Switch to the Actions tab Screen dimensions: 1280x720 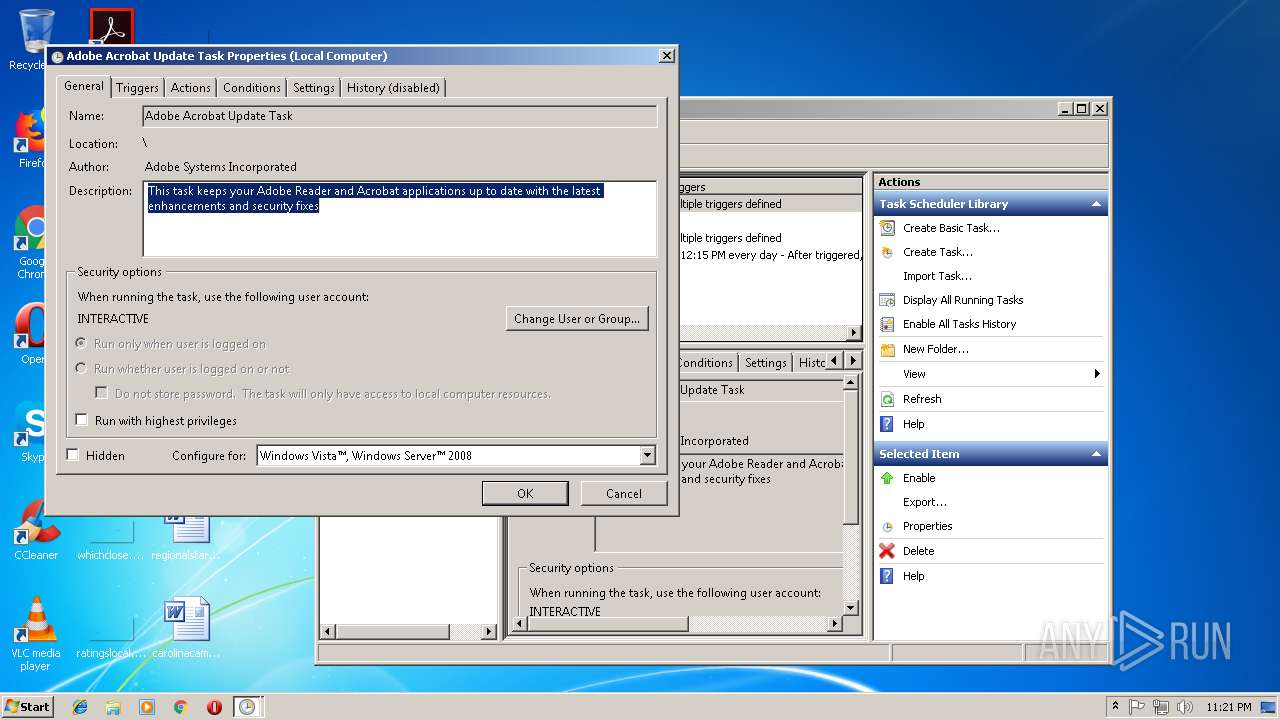tap(190, 88)
